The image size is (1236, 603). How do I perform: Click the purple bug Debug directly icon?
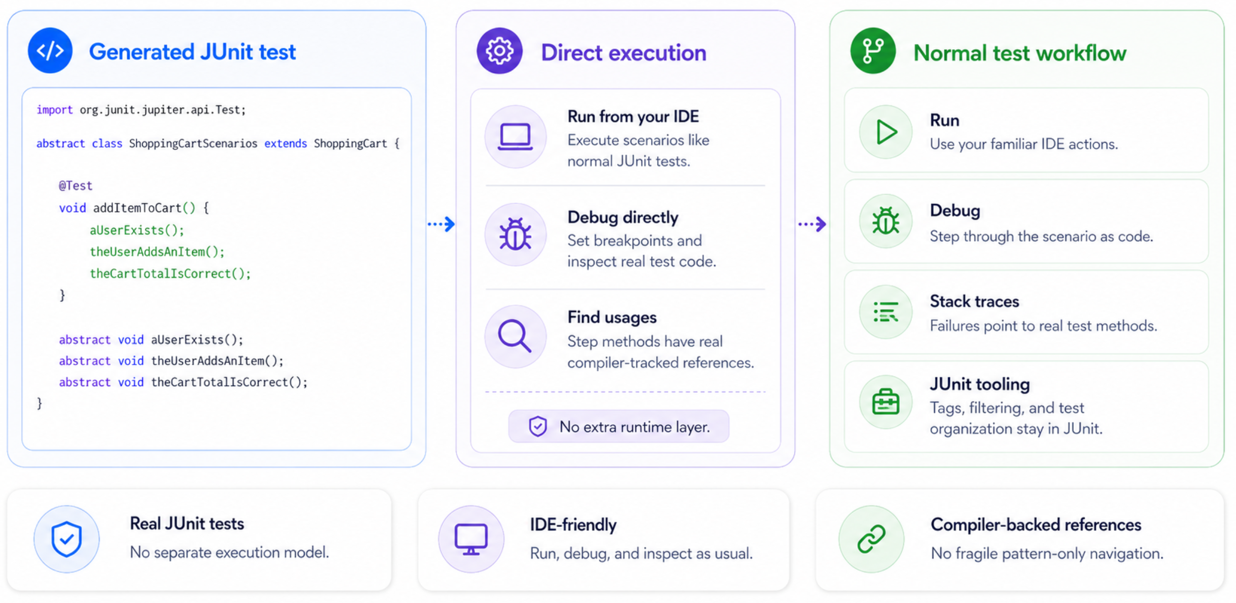(516, 235)
